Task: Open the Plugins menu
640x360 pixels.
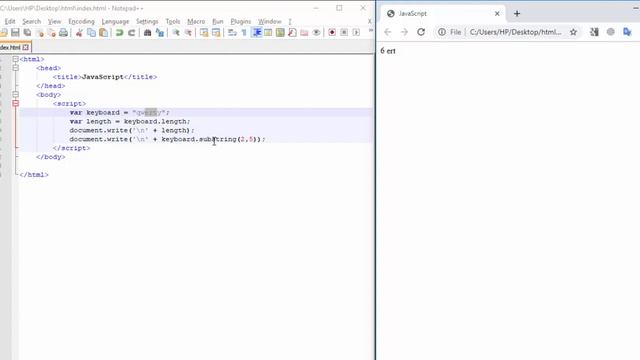Action: point(241,22)
